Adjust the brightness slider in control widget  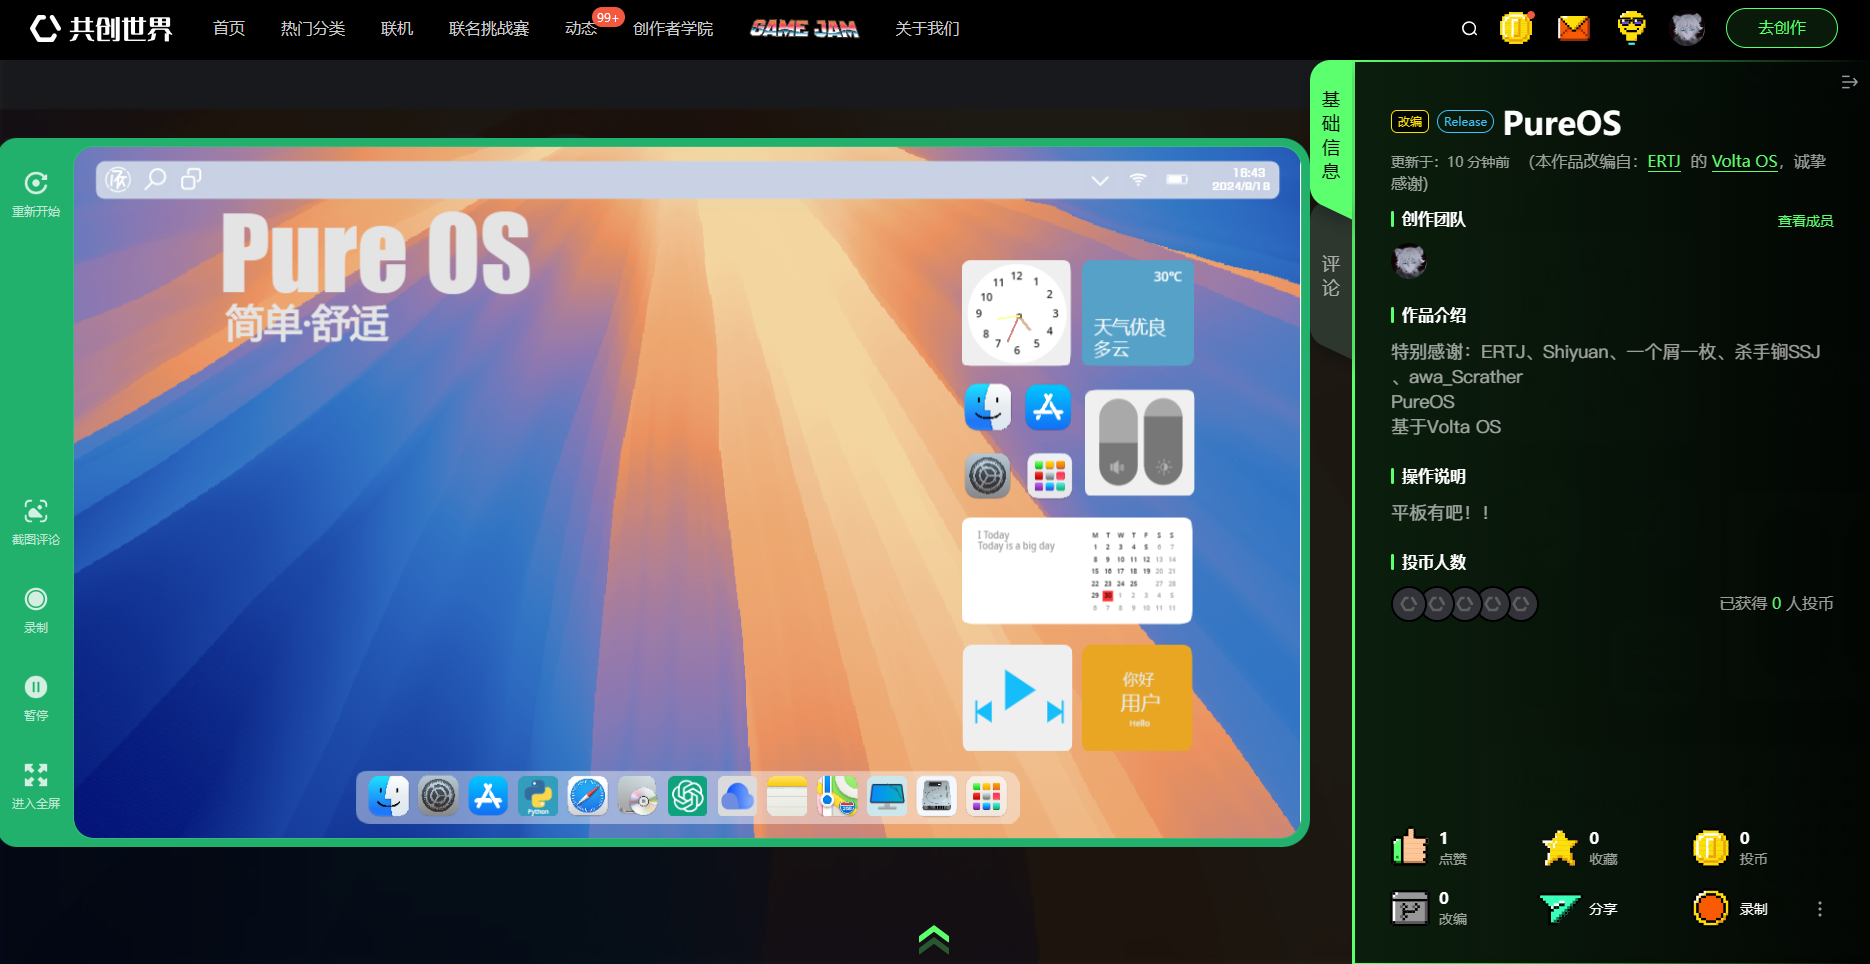(1163, 442)
